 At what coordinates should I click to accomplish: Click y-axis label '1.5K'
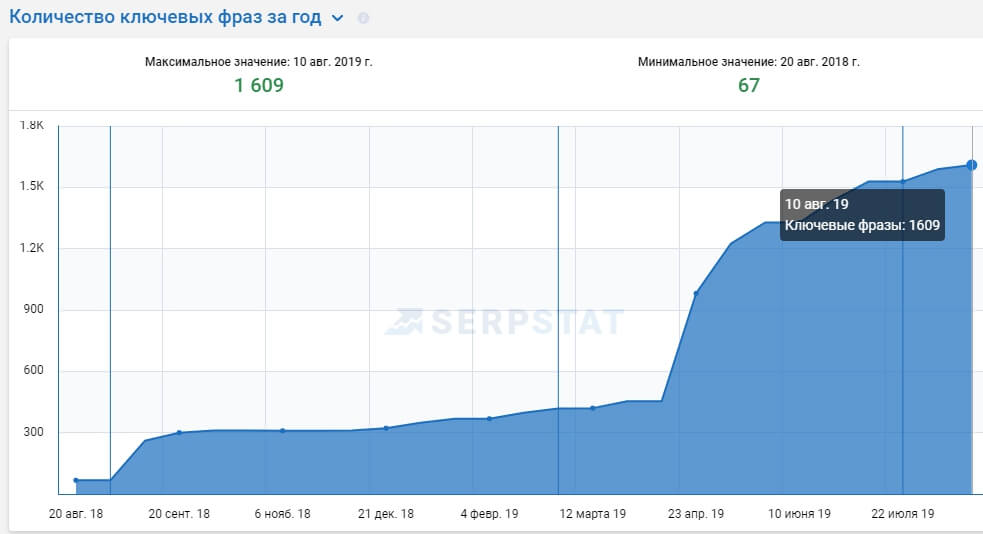pos(32,186)
